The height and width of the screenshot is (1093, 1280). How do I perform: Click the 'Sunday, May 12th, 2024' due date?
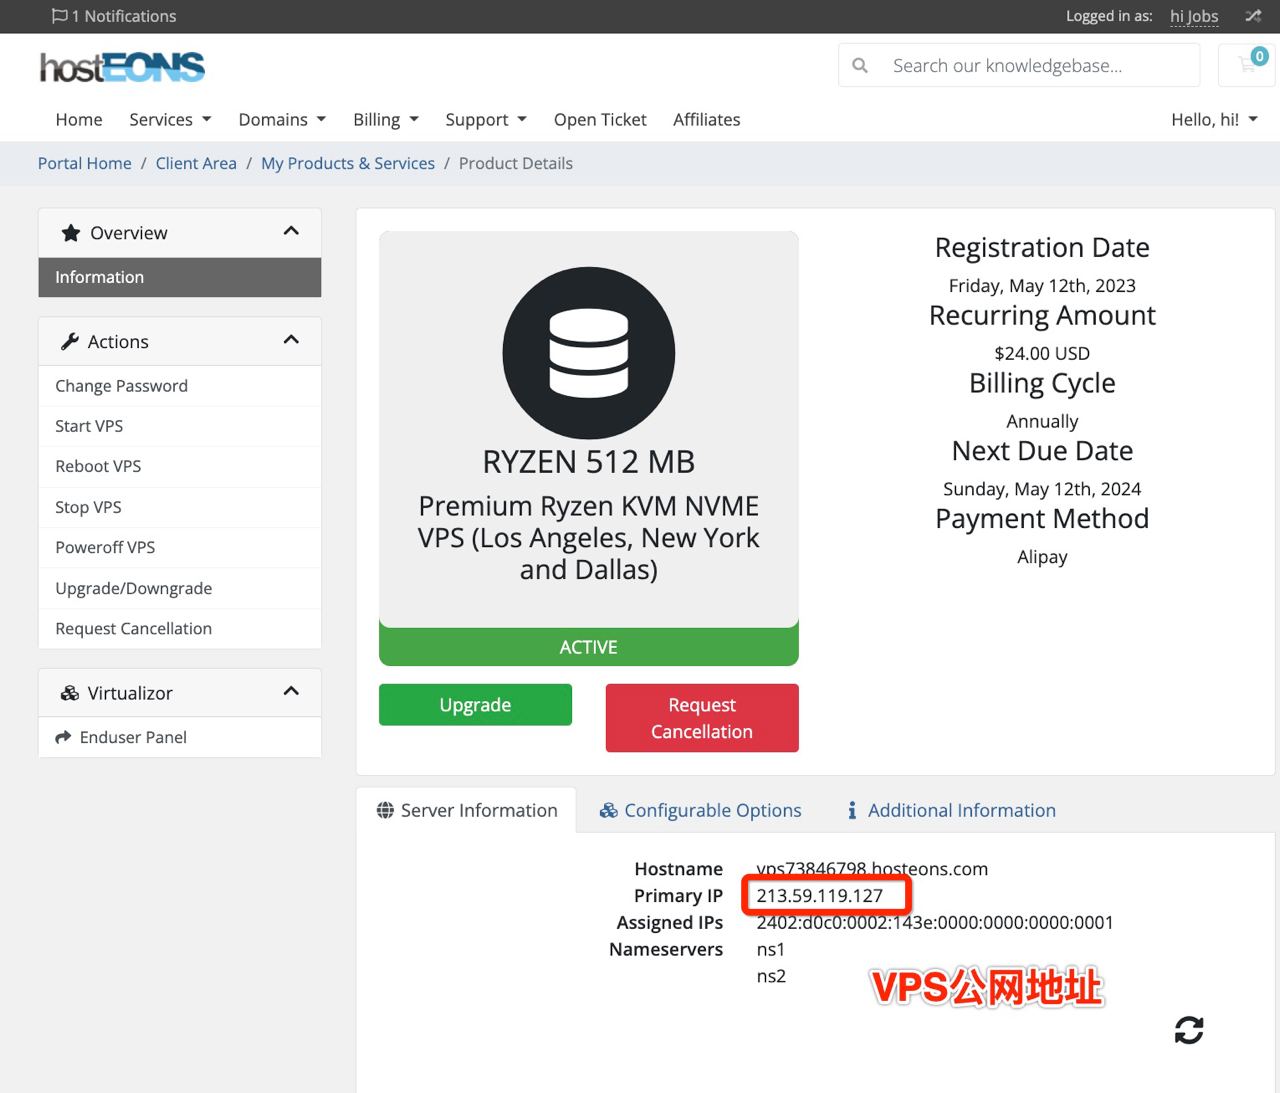(x=1042, y=489)
